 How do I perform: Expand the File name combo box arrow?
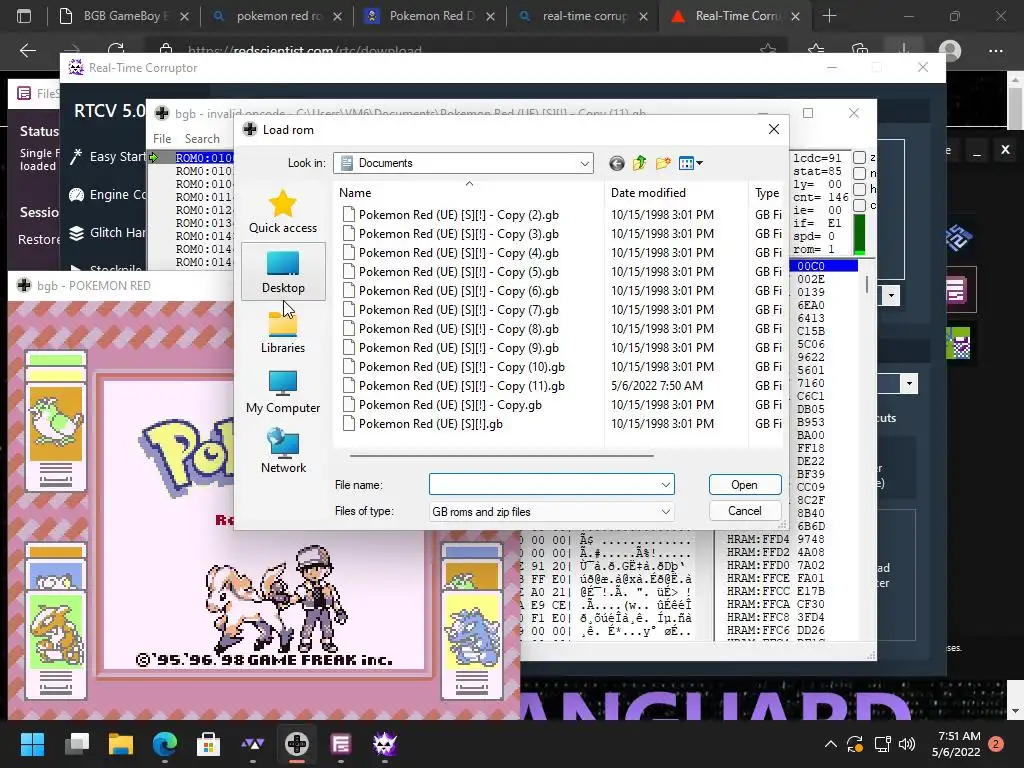pos(665,485)
